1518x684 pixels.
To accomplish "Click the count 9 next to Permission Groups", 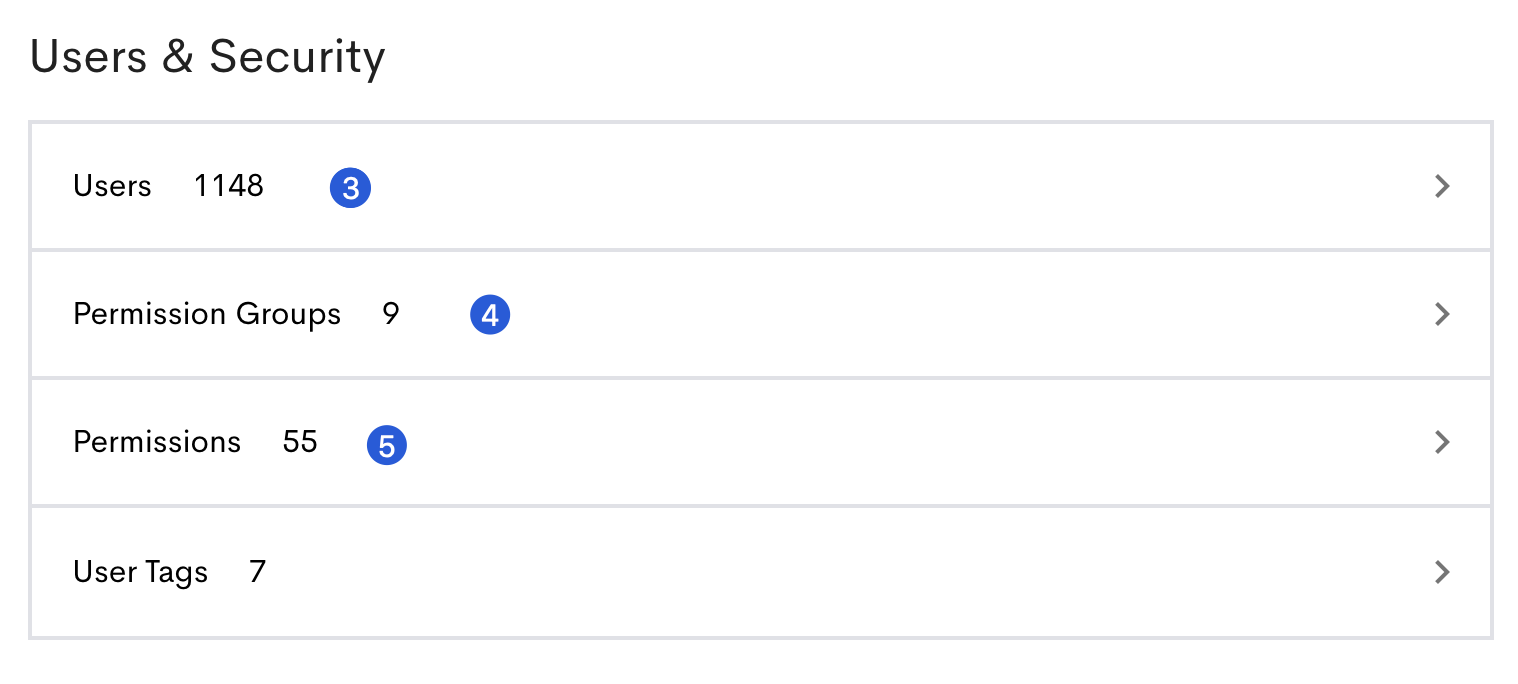I will pos(390,314).
